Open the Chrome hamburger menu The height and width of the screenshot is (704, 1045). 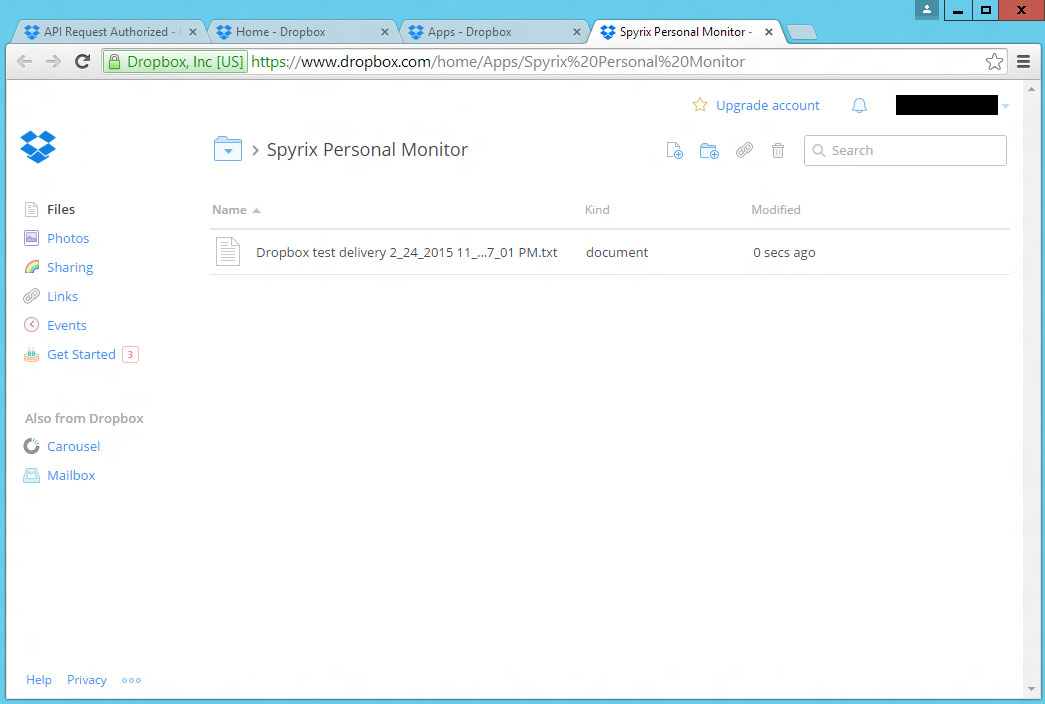point(1024,62)
